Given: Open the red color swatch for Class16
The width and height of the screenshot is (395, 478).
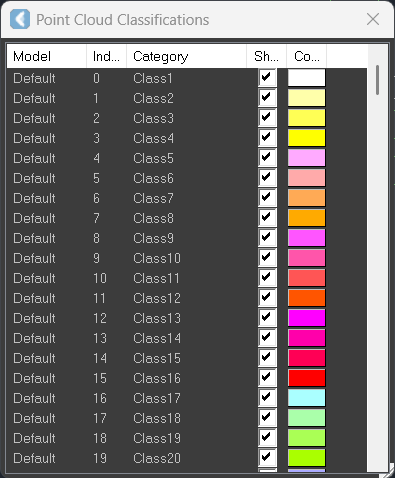Looking at the screenshot, I should point(306,378).
